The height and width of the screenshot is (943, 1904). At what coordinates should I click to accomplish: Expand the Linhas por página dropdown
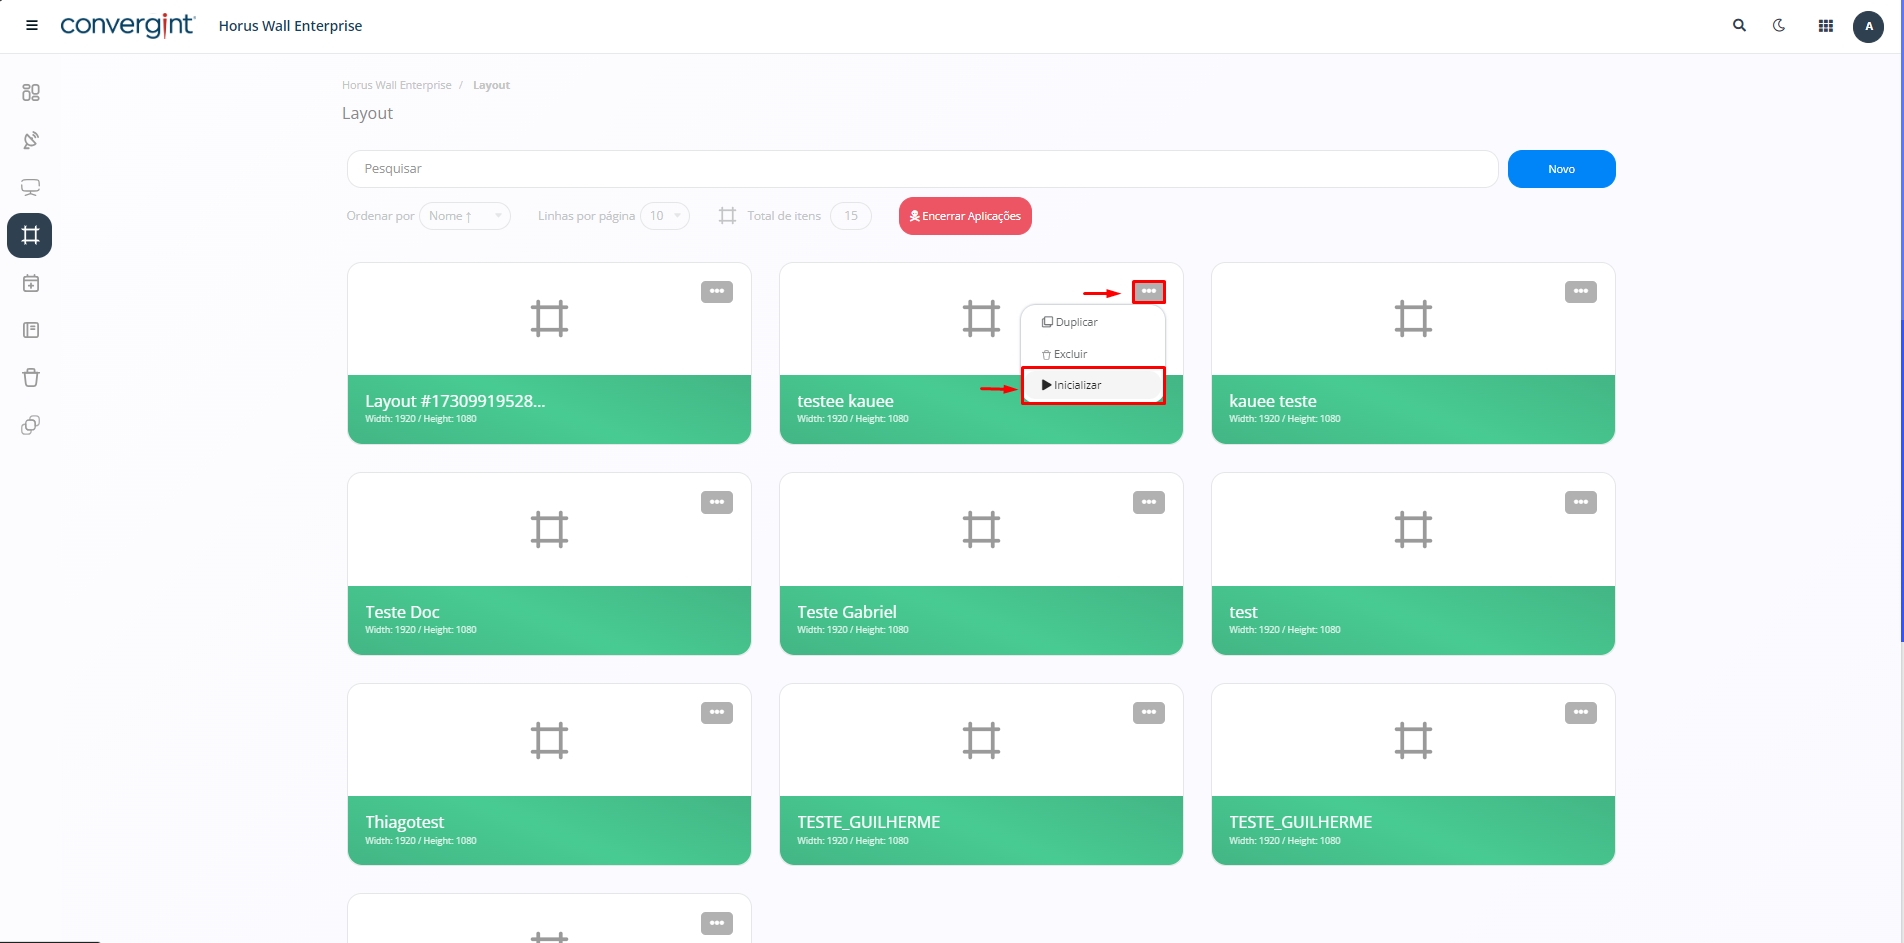(665, 216)
